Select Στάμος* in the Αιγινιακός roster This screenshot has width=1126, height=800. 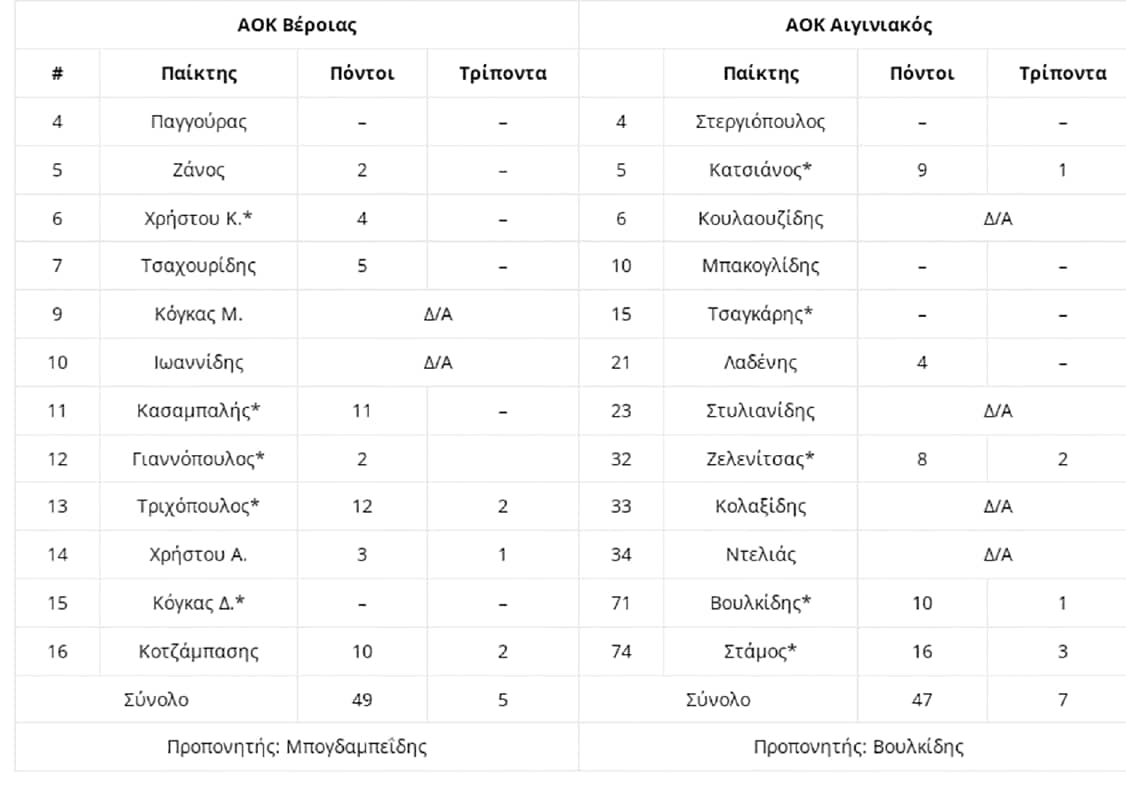tap(760, 652)
